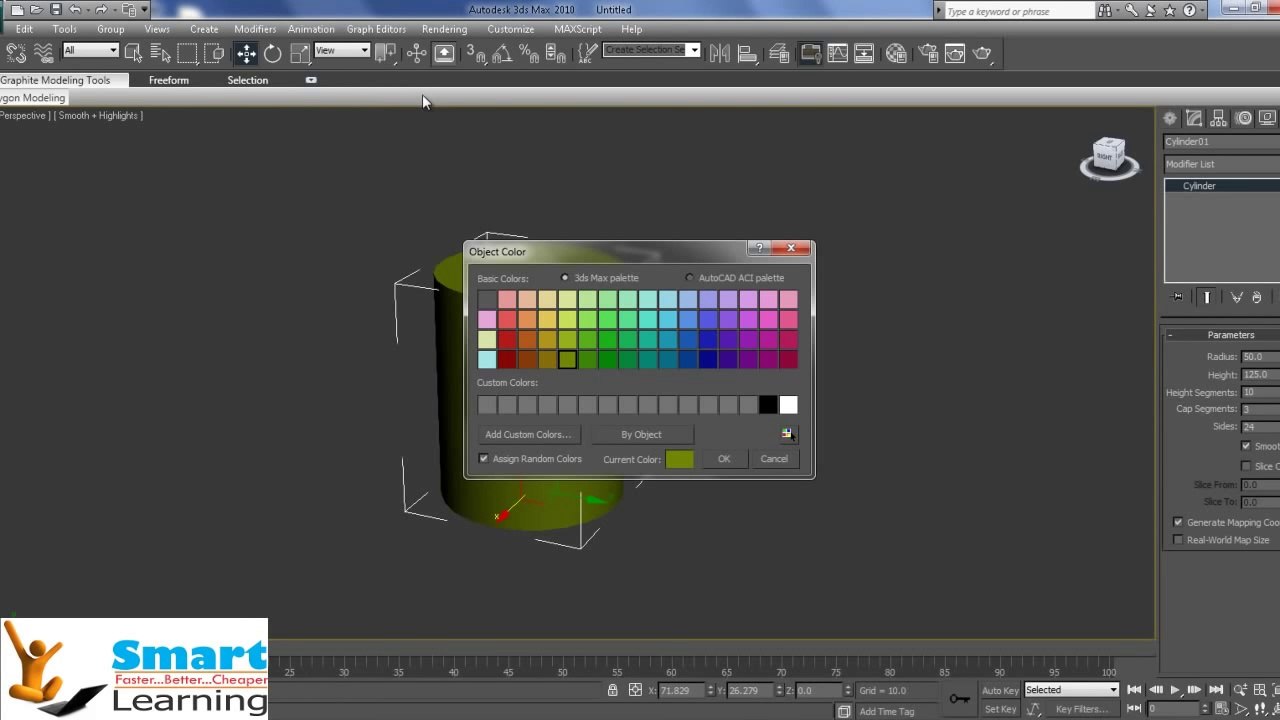
Task: Open the selection filter All dropdown
Action: pyautogui.click(x=91, y=50)
